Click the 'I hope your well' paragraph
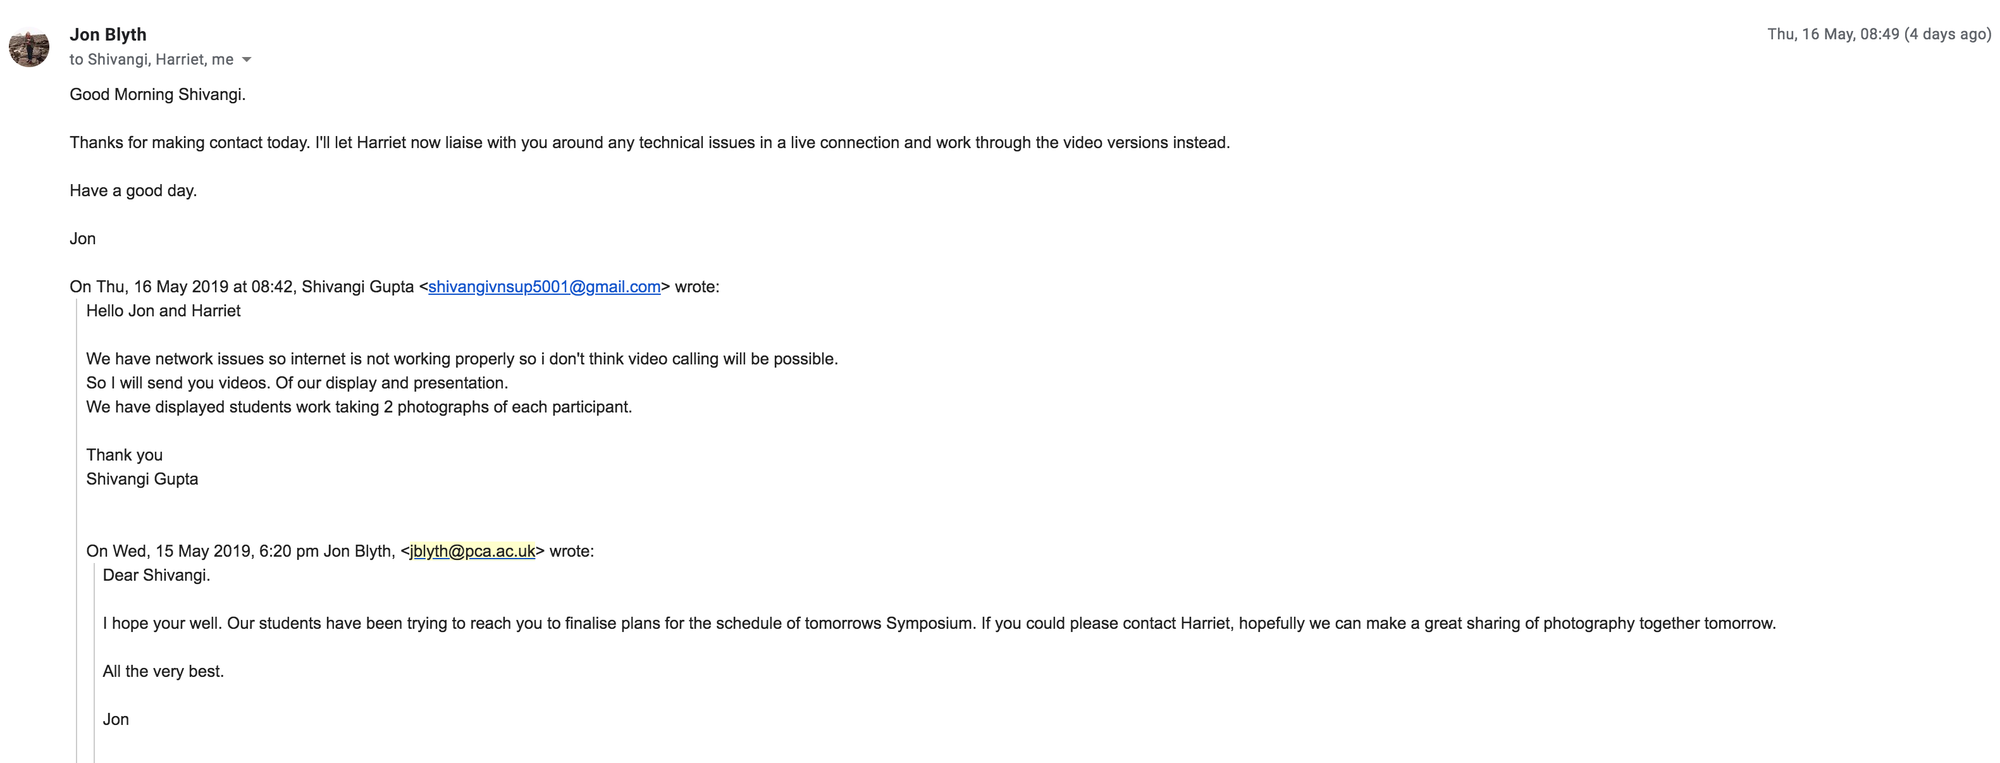 [x=938, y=623]
